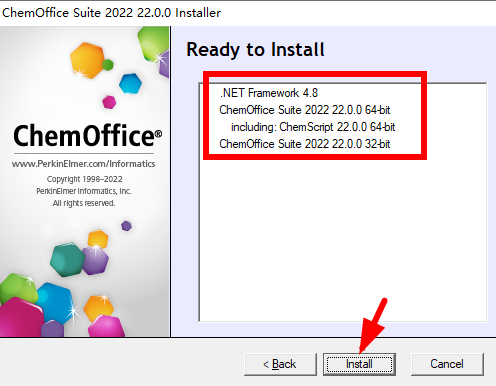Click the Ready to Install heading
Viewport: 496px width, 386px height.
pos(255,50)
